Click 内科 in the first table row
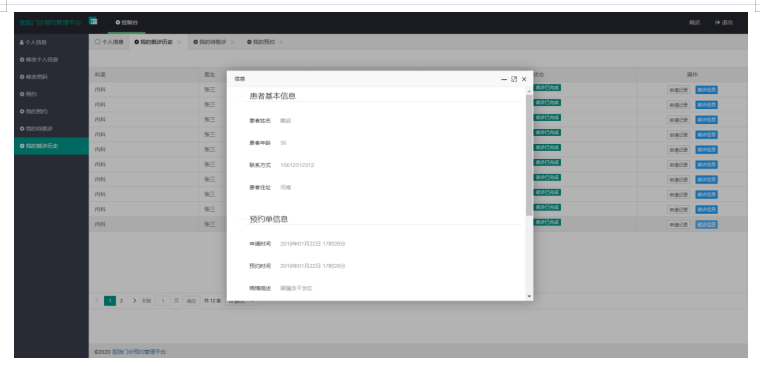Viewport: 760px width, 366px height. 100,90
